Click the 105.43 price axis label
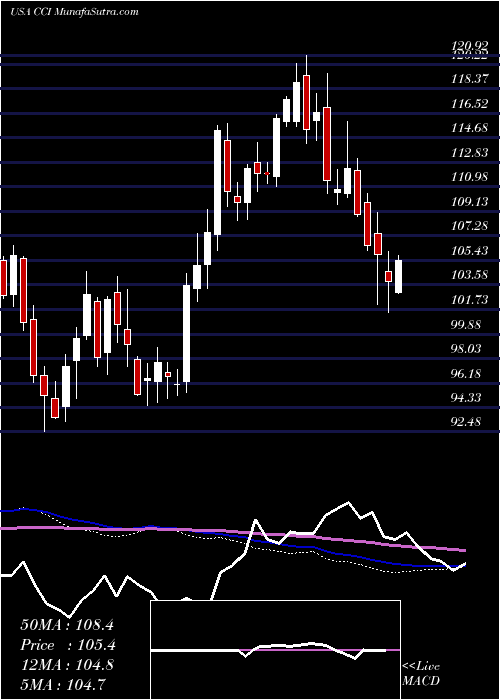The height and width of the screenshot is (700, 500). coord(469,251)
